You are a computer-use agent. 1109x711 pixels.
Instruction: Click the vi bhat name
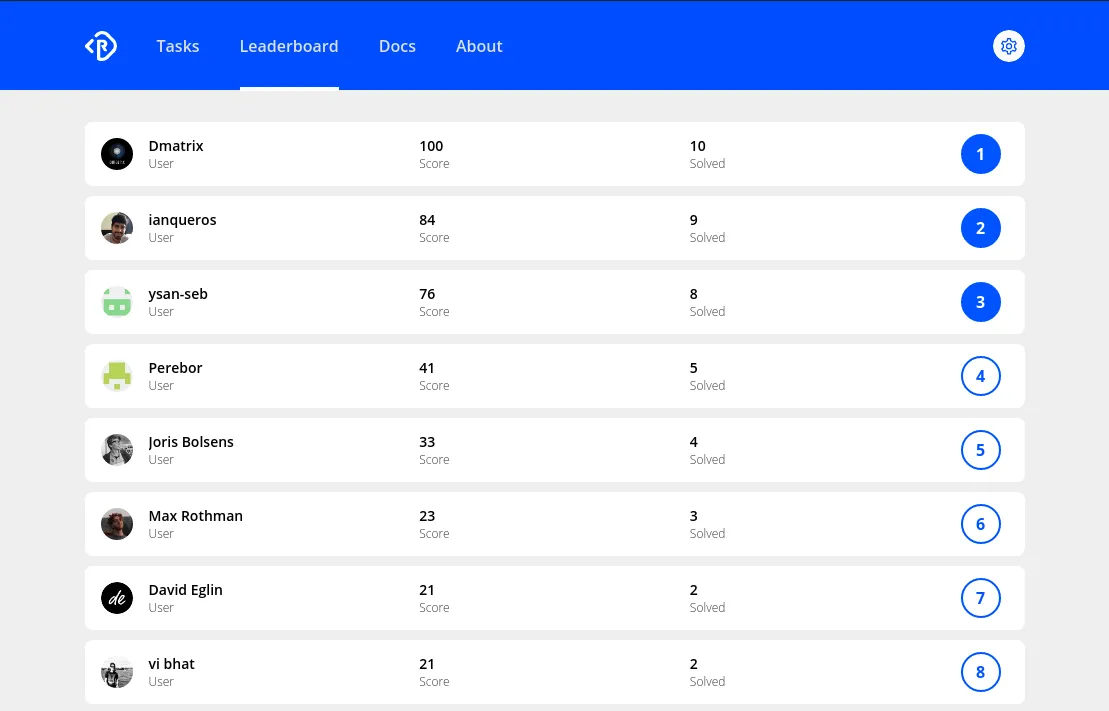pyautogui.click(x=171, y=664)
